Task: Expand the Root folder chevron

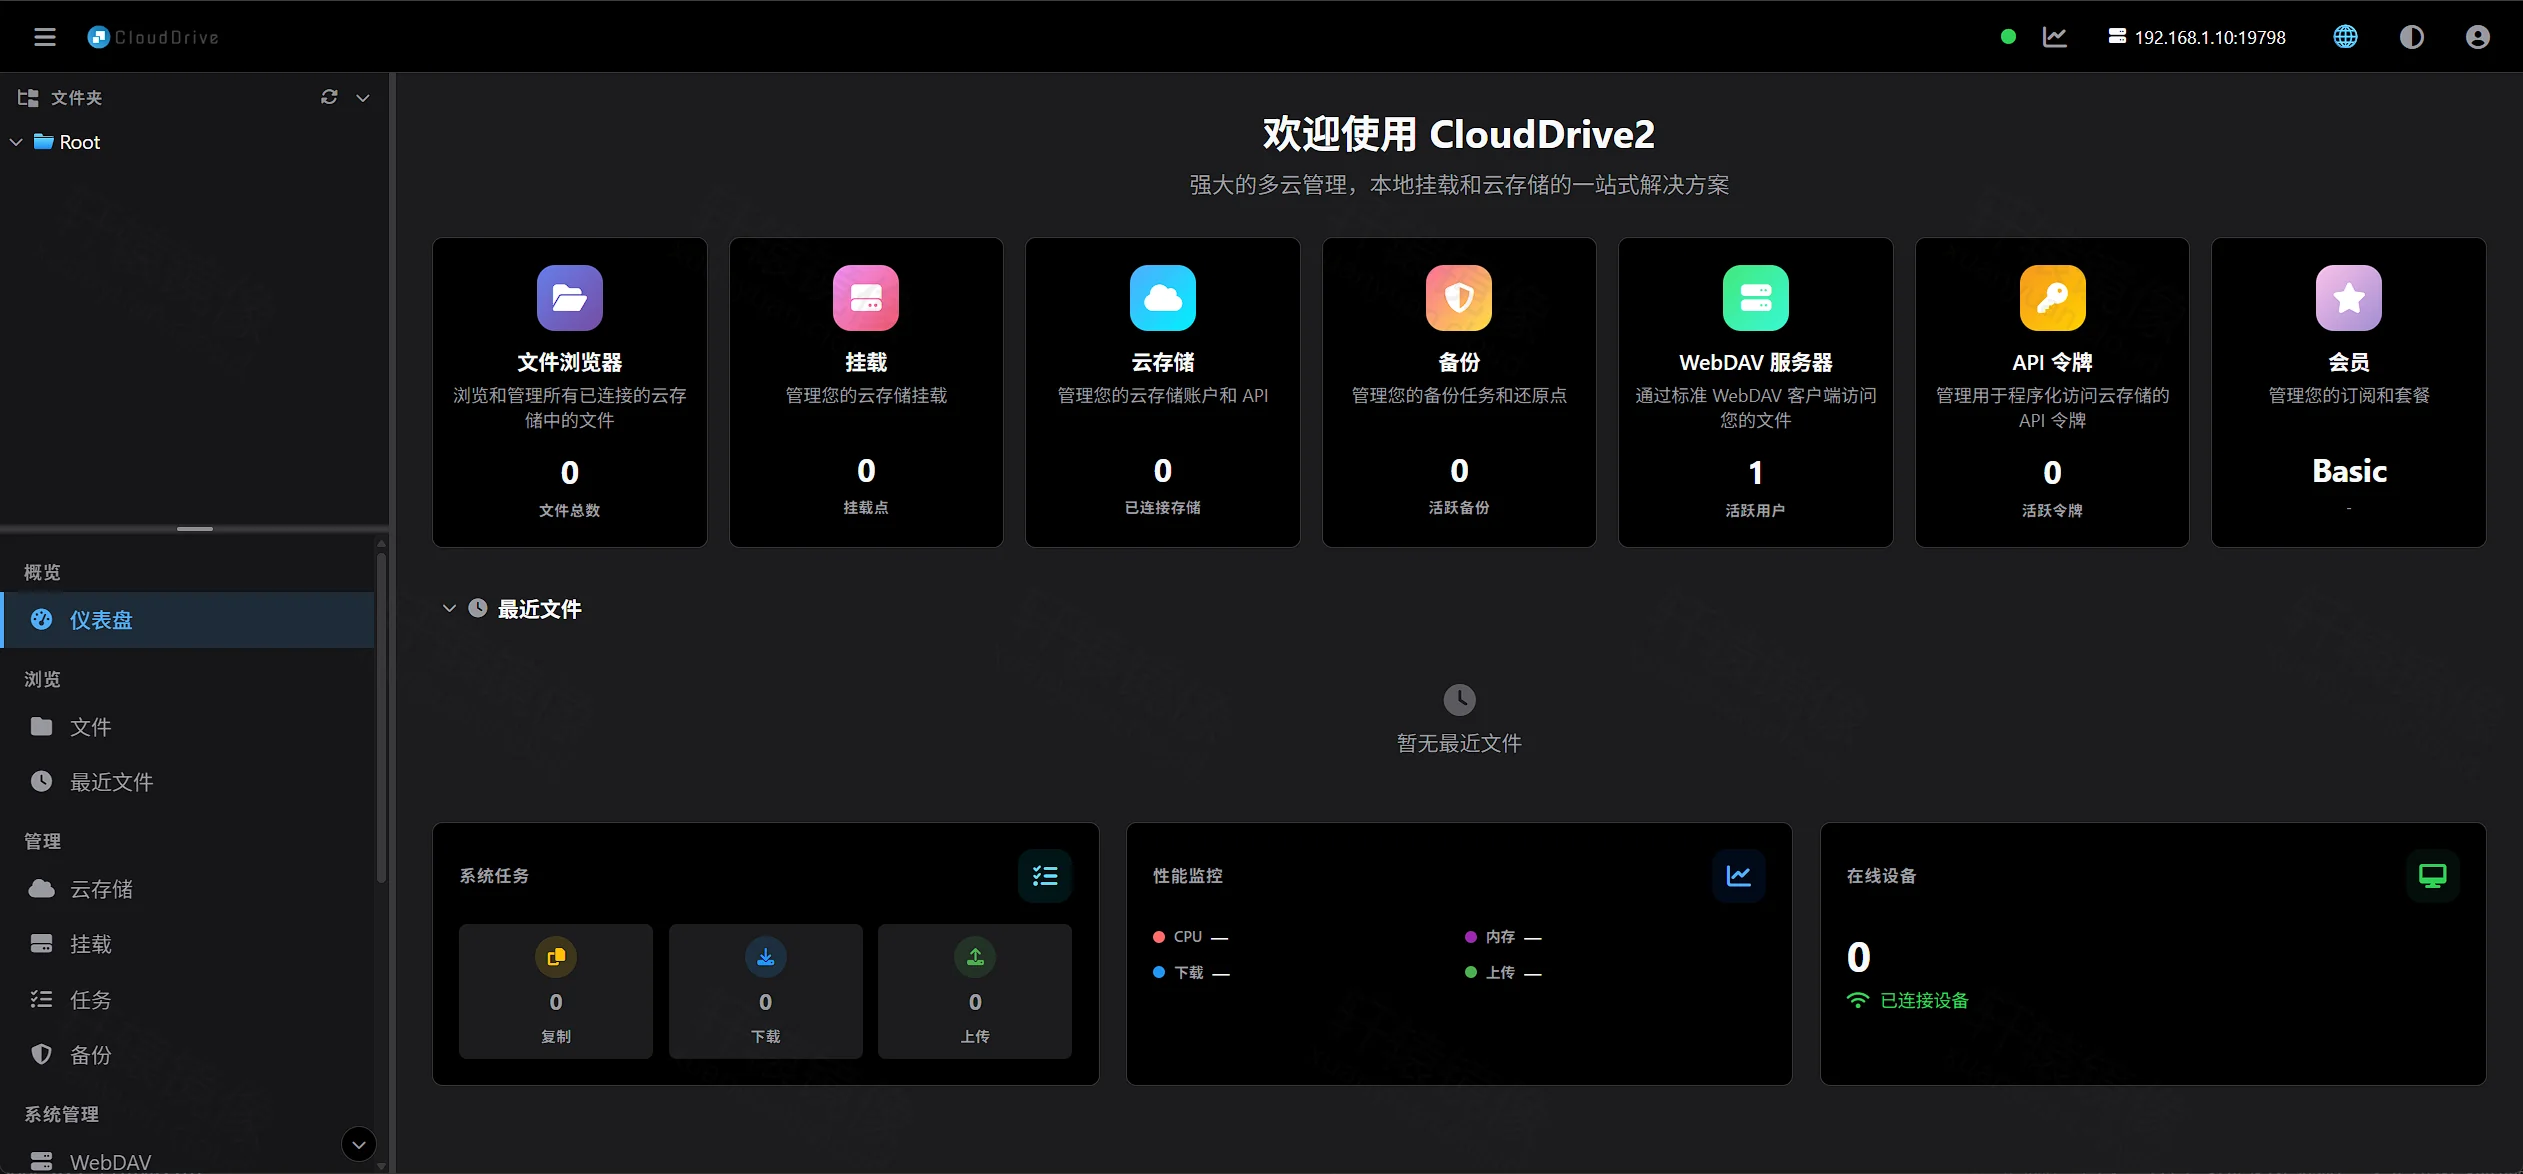Action: (16, 142)
